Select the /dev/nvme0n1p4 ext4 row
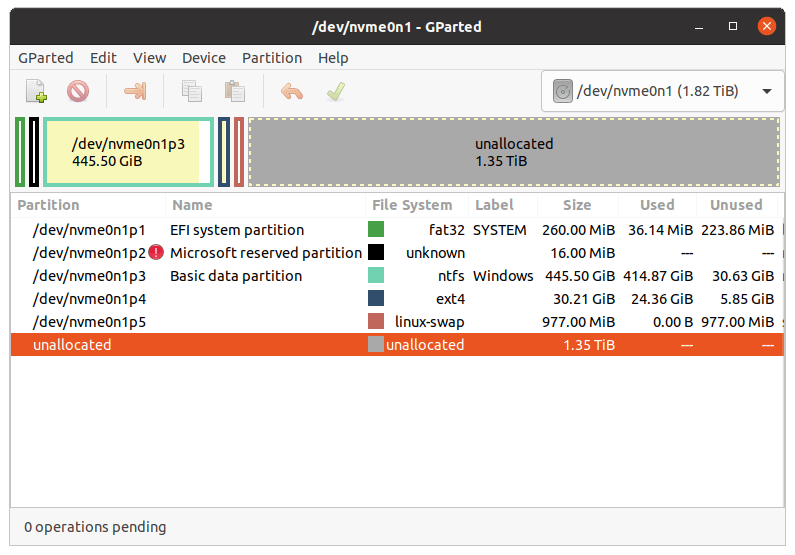The image size is (795, 555). coord(397,299)
